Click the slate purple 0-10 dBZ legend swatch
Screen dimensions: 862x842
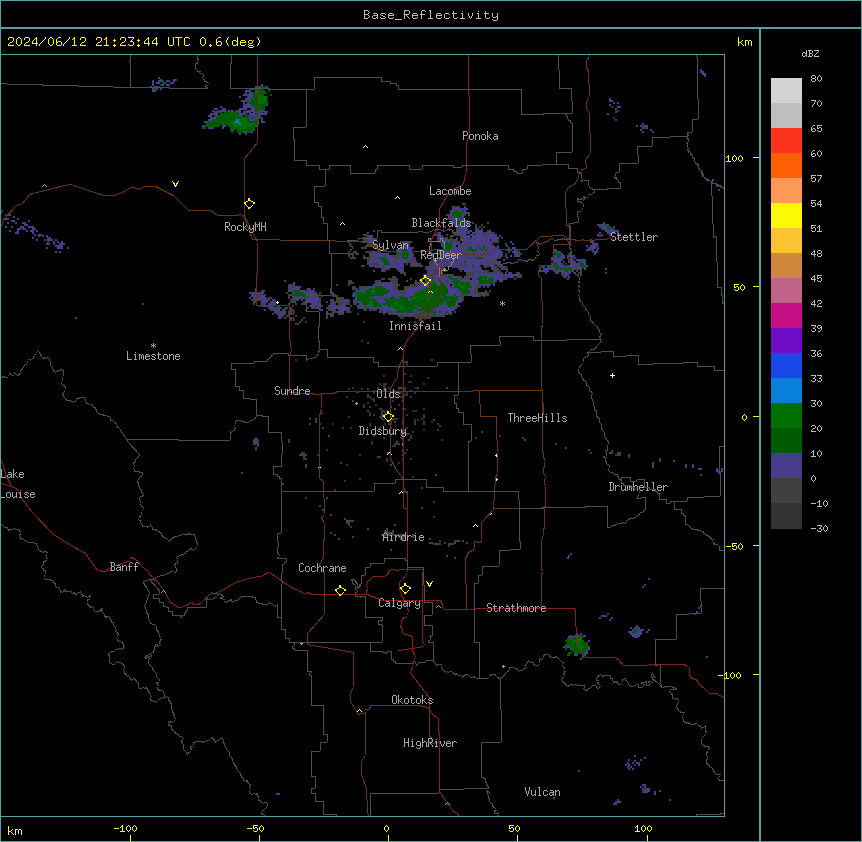click(x=786, y=466)
